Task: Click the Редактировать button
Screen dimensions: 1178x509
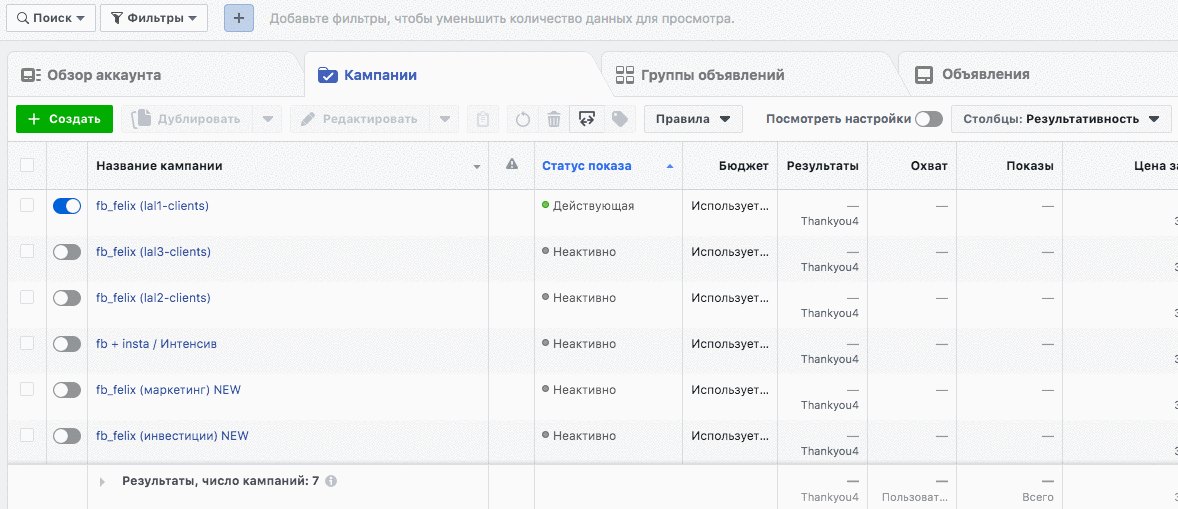Action: (360, 119)
